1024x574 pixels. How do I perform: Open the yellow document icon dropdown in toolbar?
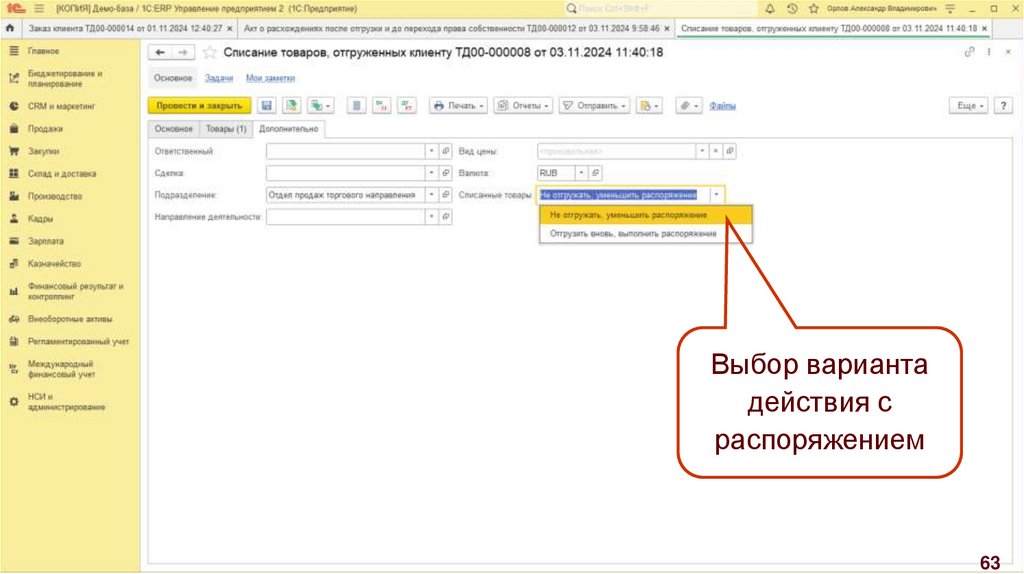(x=649, y=106)
